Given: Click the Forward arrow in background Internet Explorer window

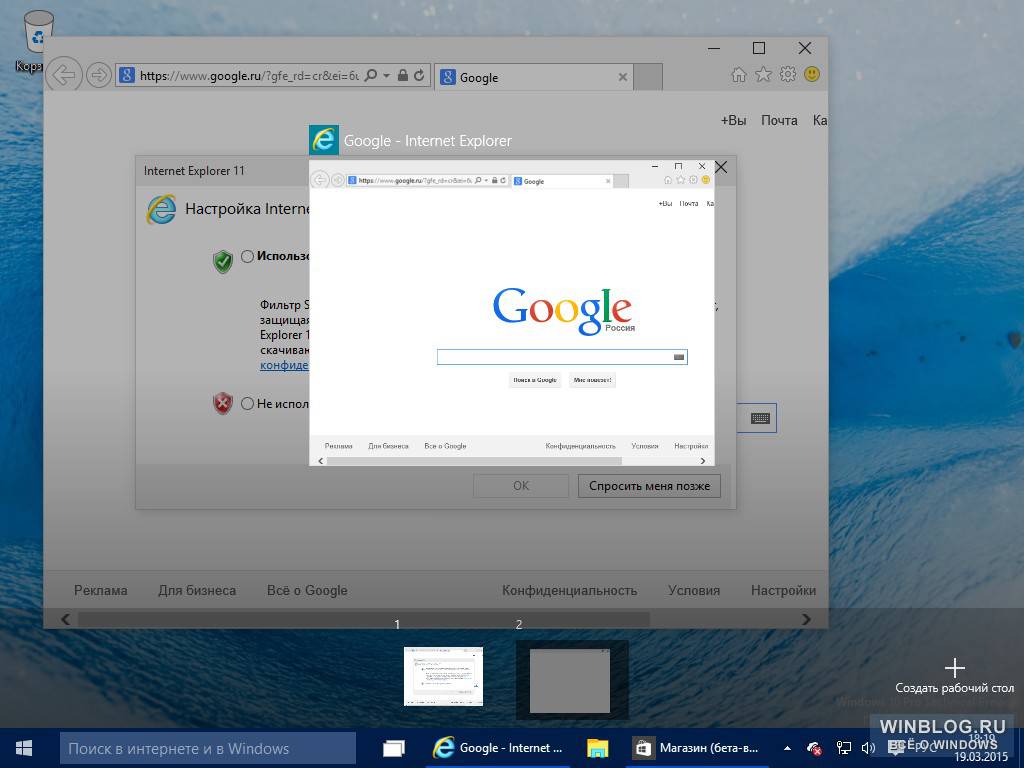Looking at the screenshot, I should (99, 76).
